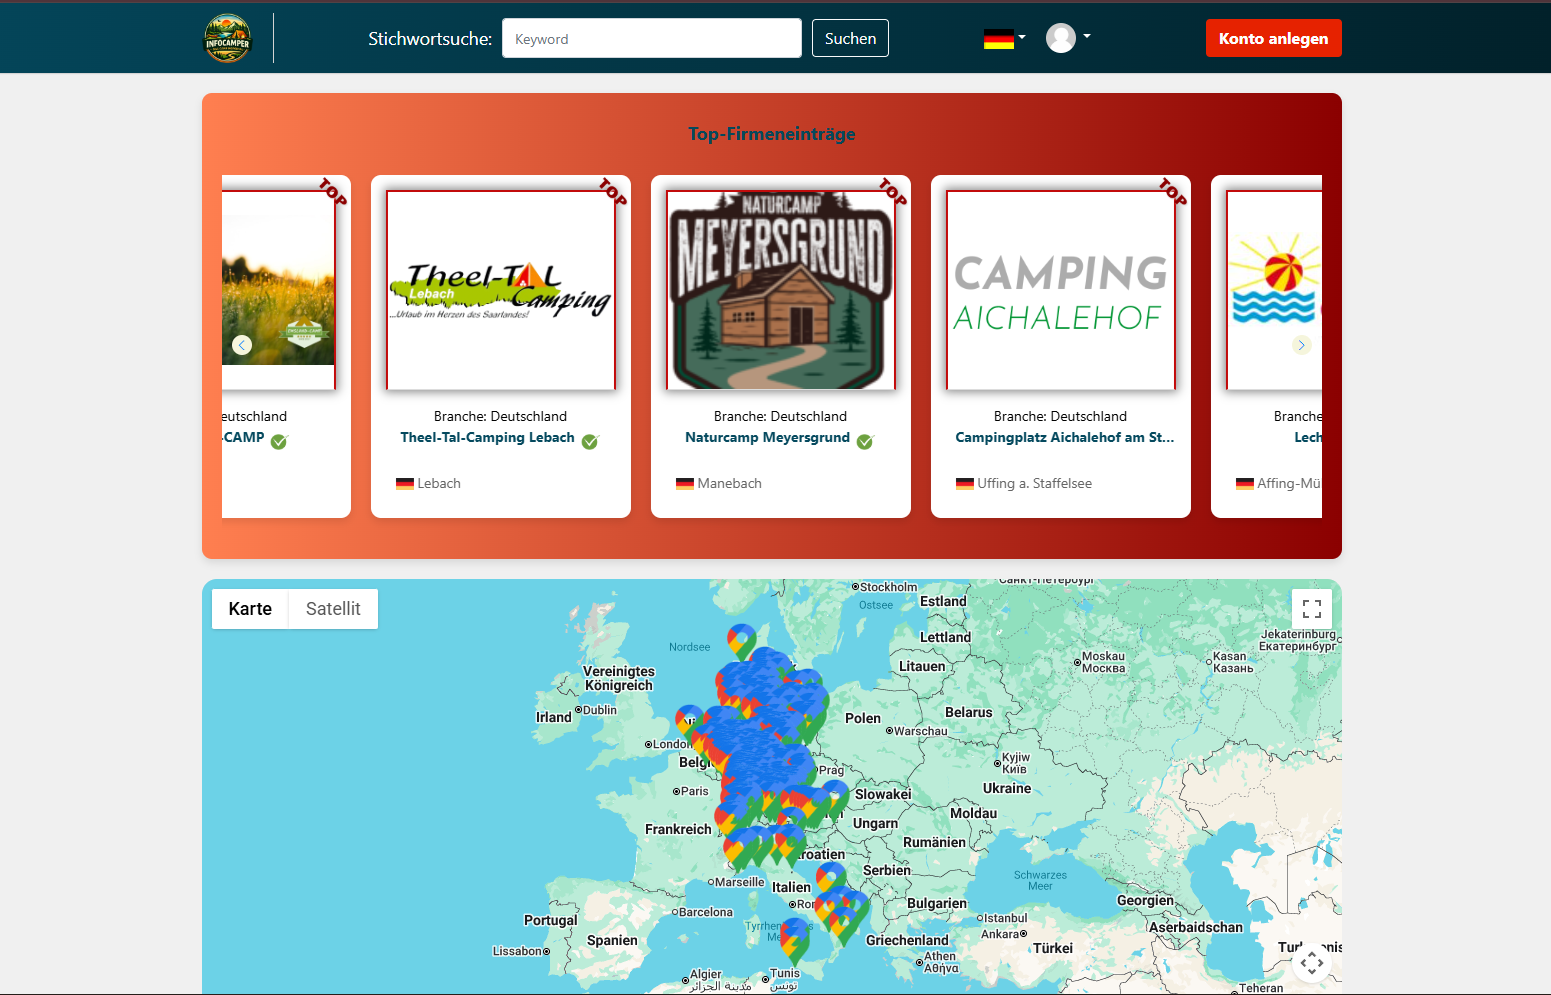Click the sun and waves logo thumbnail
The image size is (1551, 995).
click(x=1274, y=290)
